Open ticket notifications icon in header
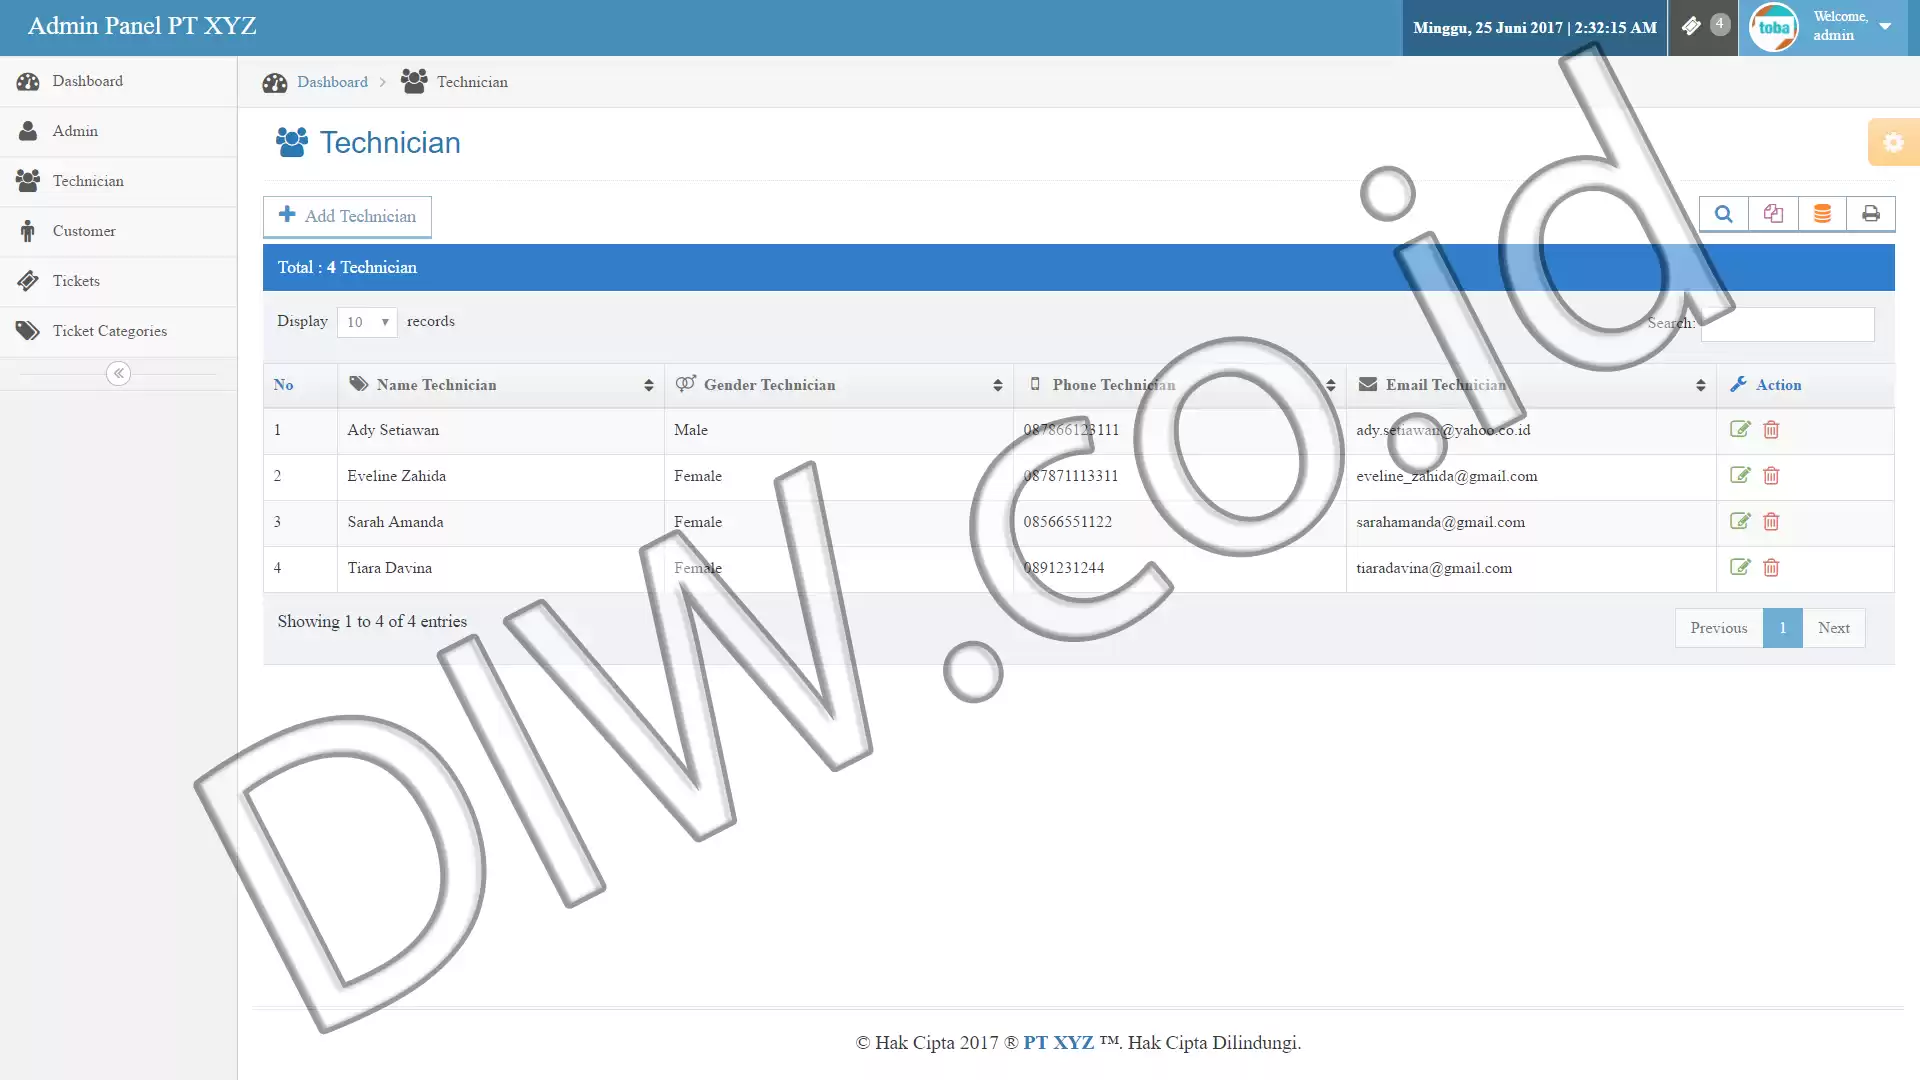This screenshot has height=1080, width=1920. [x=1703, y=27]
